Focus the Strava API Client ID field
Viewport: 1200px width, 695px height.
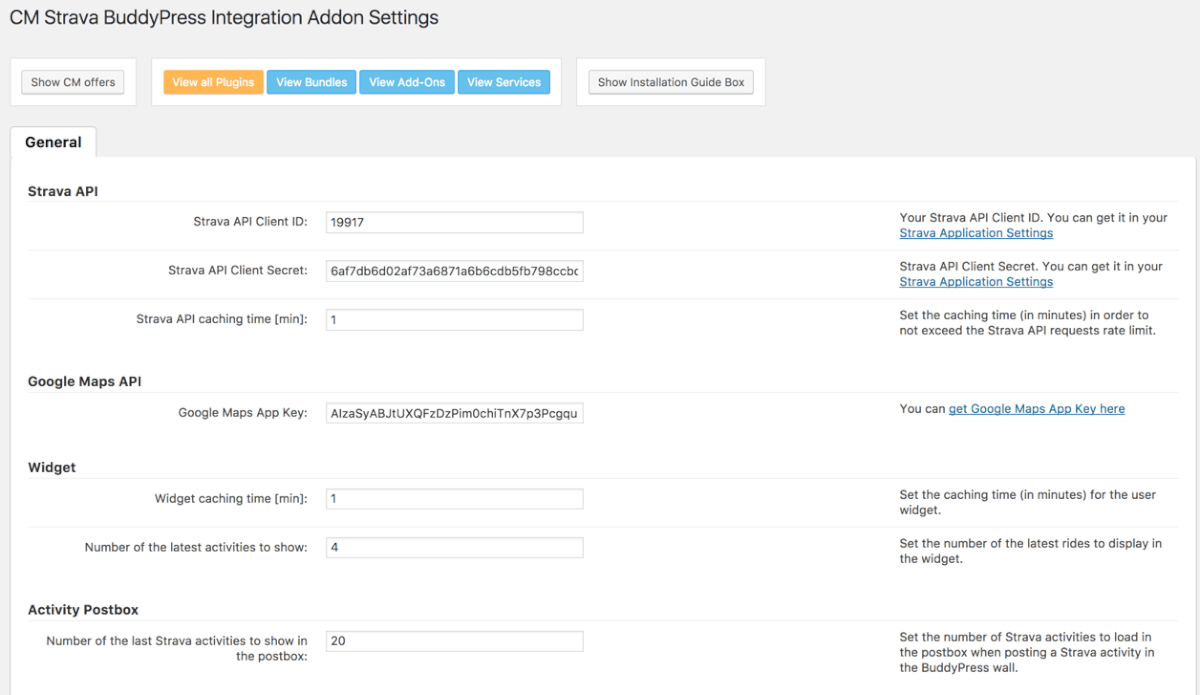point(454,222)
